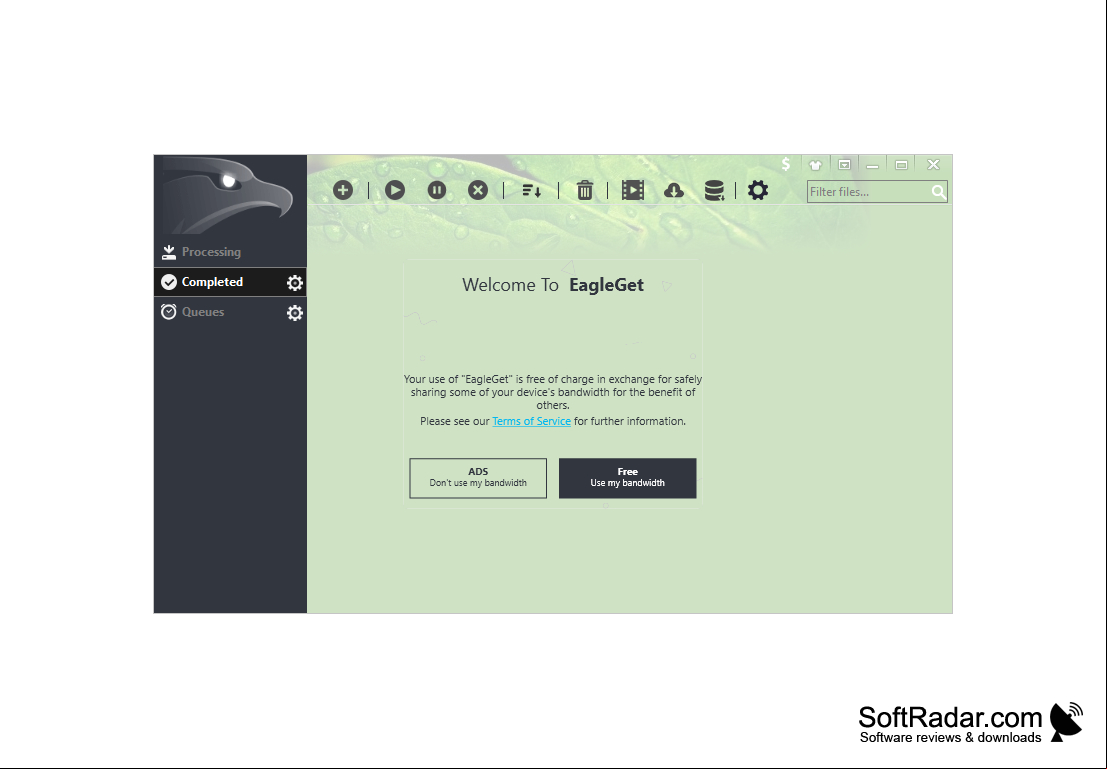Click the dollar sign icon

pos(786,164)
